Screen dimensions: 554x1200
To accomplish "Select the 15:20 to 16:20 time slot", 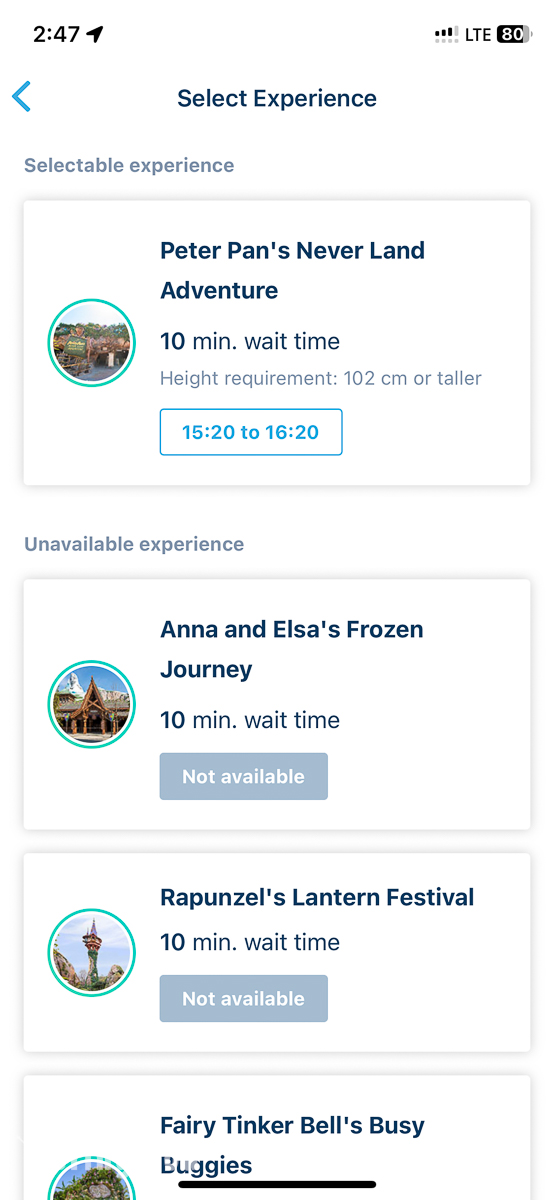I will pyautogui.click(x=251, y=432).
